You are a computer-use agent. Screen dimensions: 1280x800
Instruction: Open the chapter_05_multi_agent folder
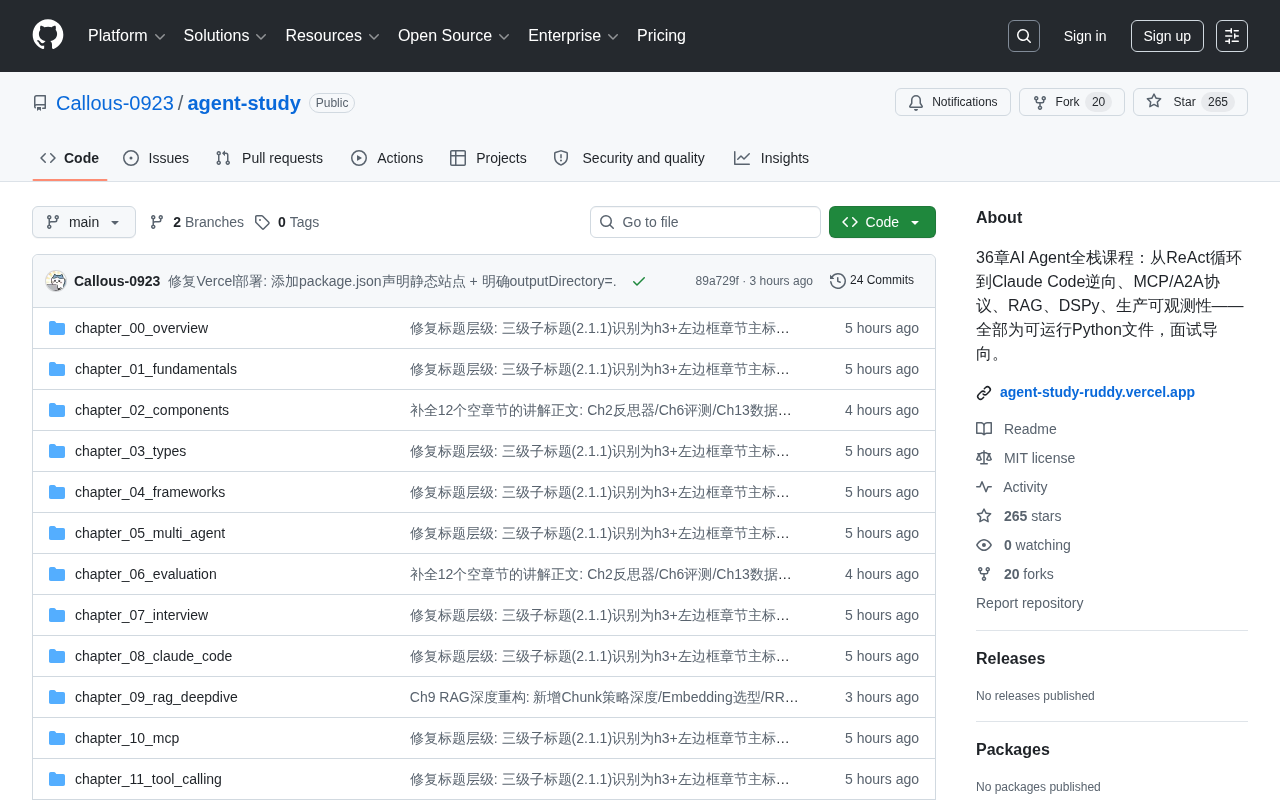(150, 533)
